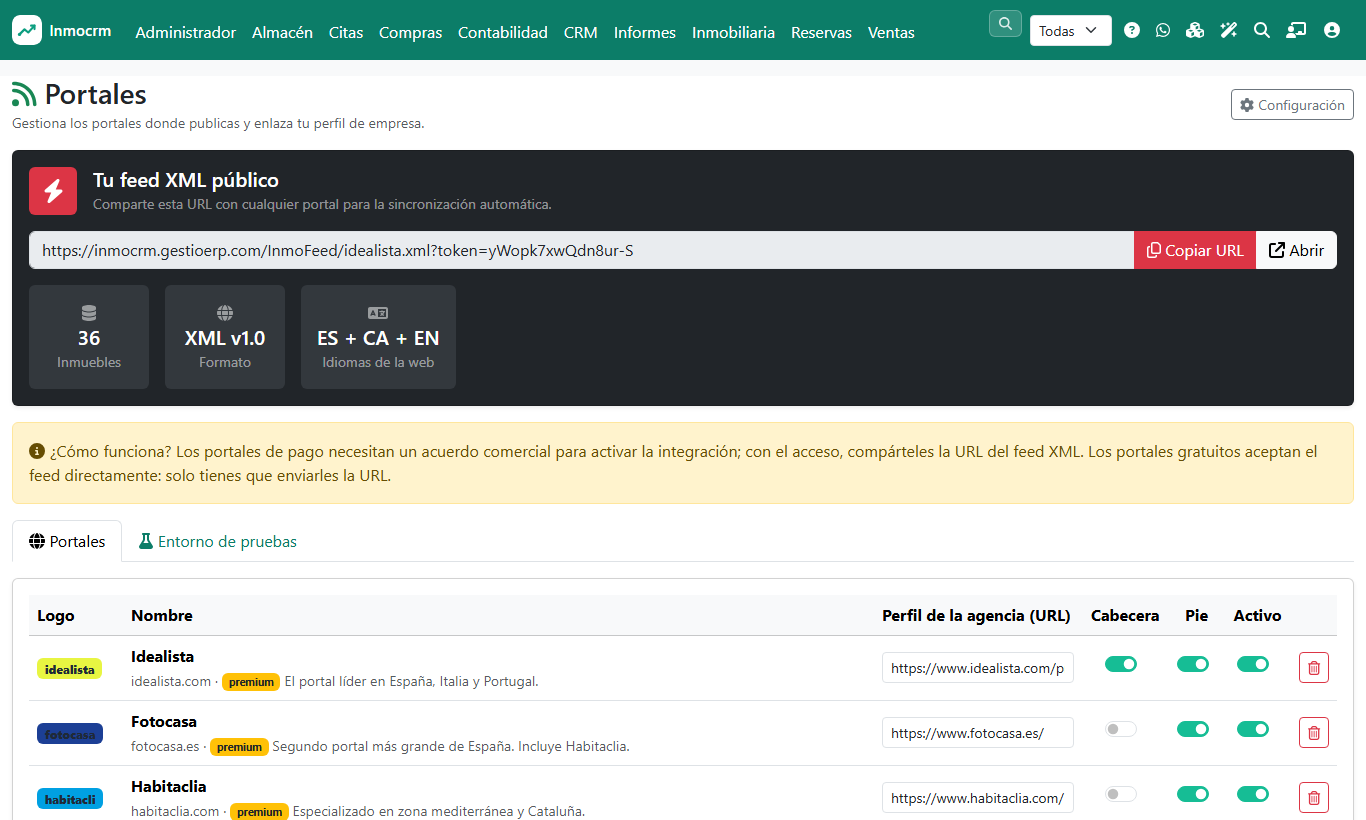Switch to the Entorno de pruebas tab
This screenshot has height=820, width=1366.
(217, 541)
